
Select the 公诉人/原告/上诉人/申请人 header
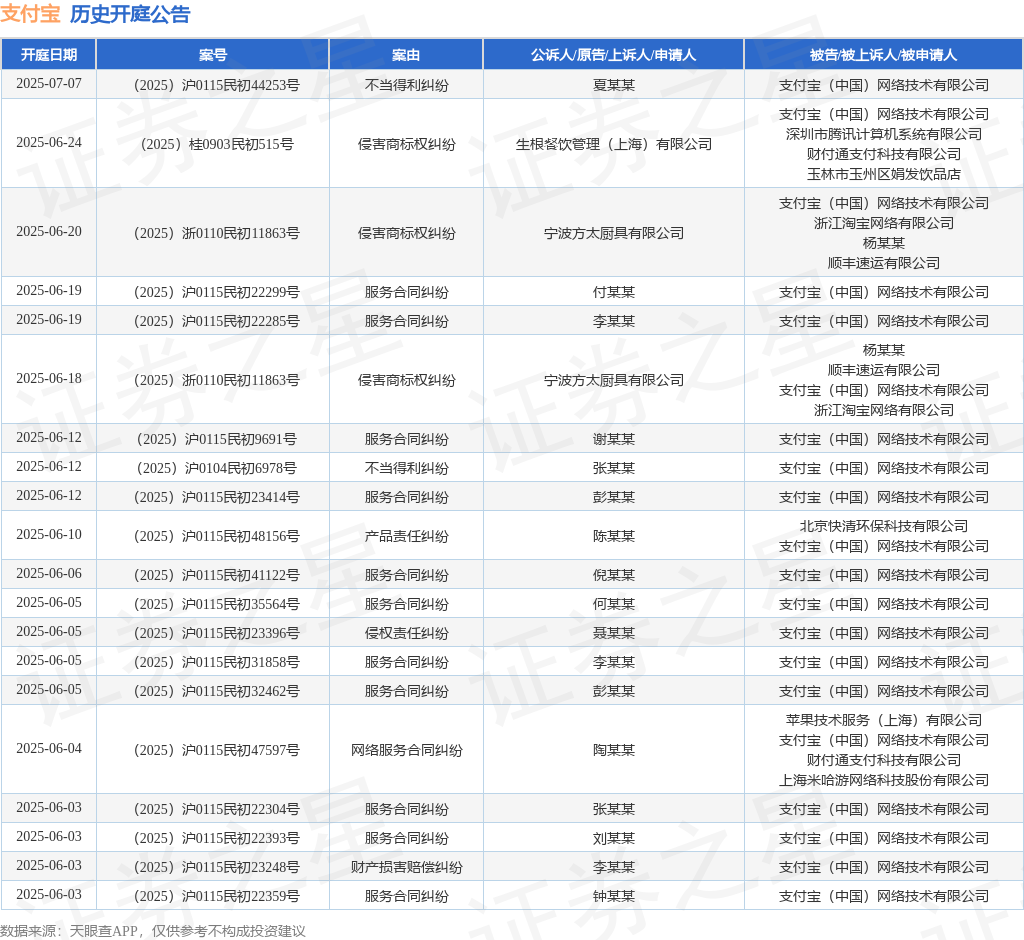613,55
